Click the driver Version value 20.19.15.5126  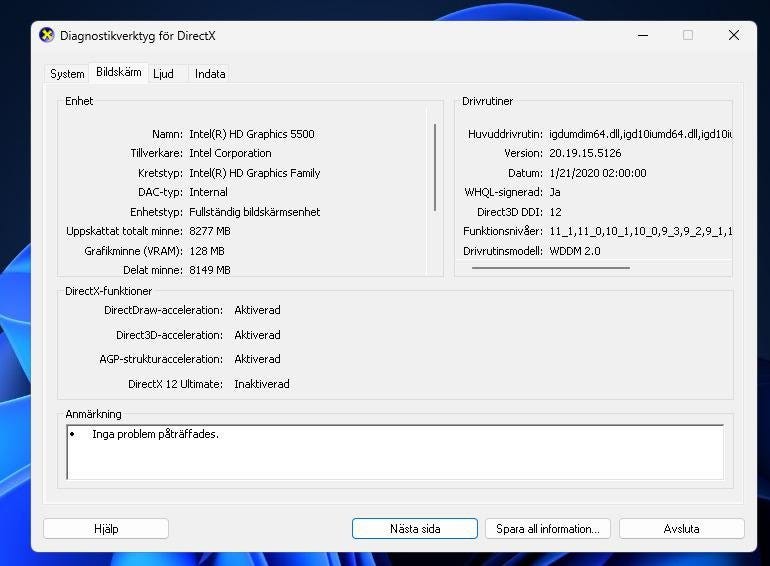coord(585,154)
